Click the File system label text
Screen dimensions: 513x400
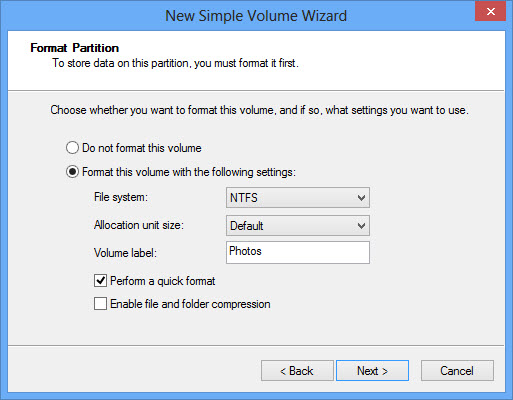[x=121, y=197]
